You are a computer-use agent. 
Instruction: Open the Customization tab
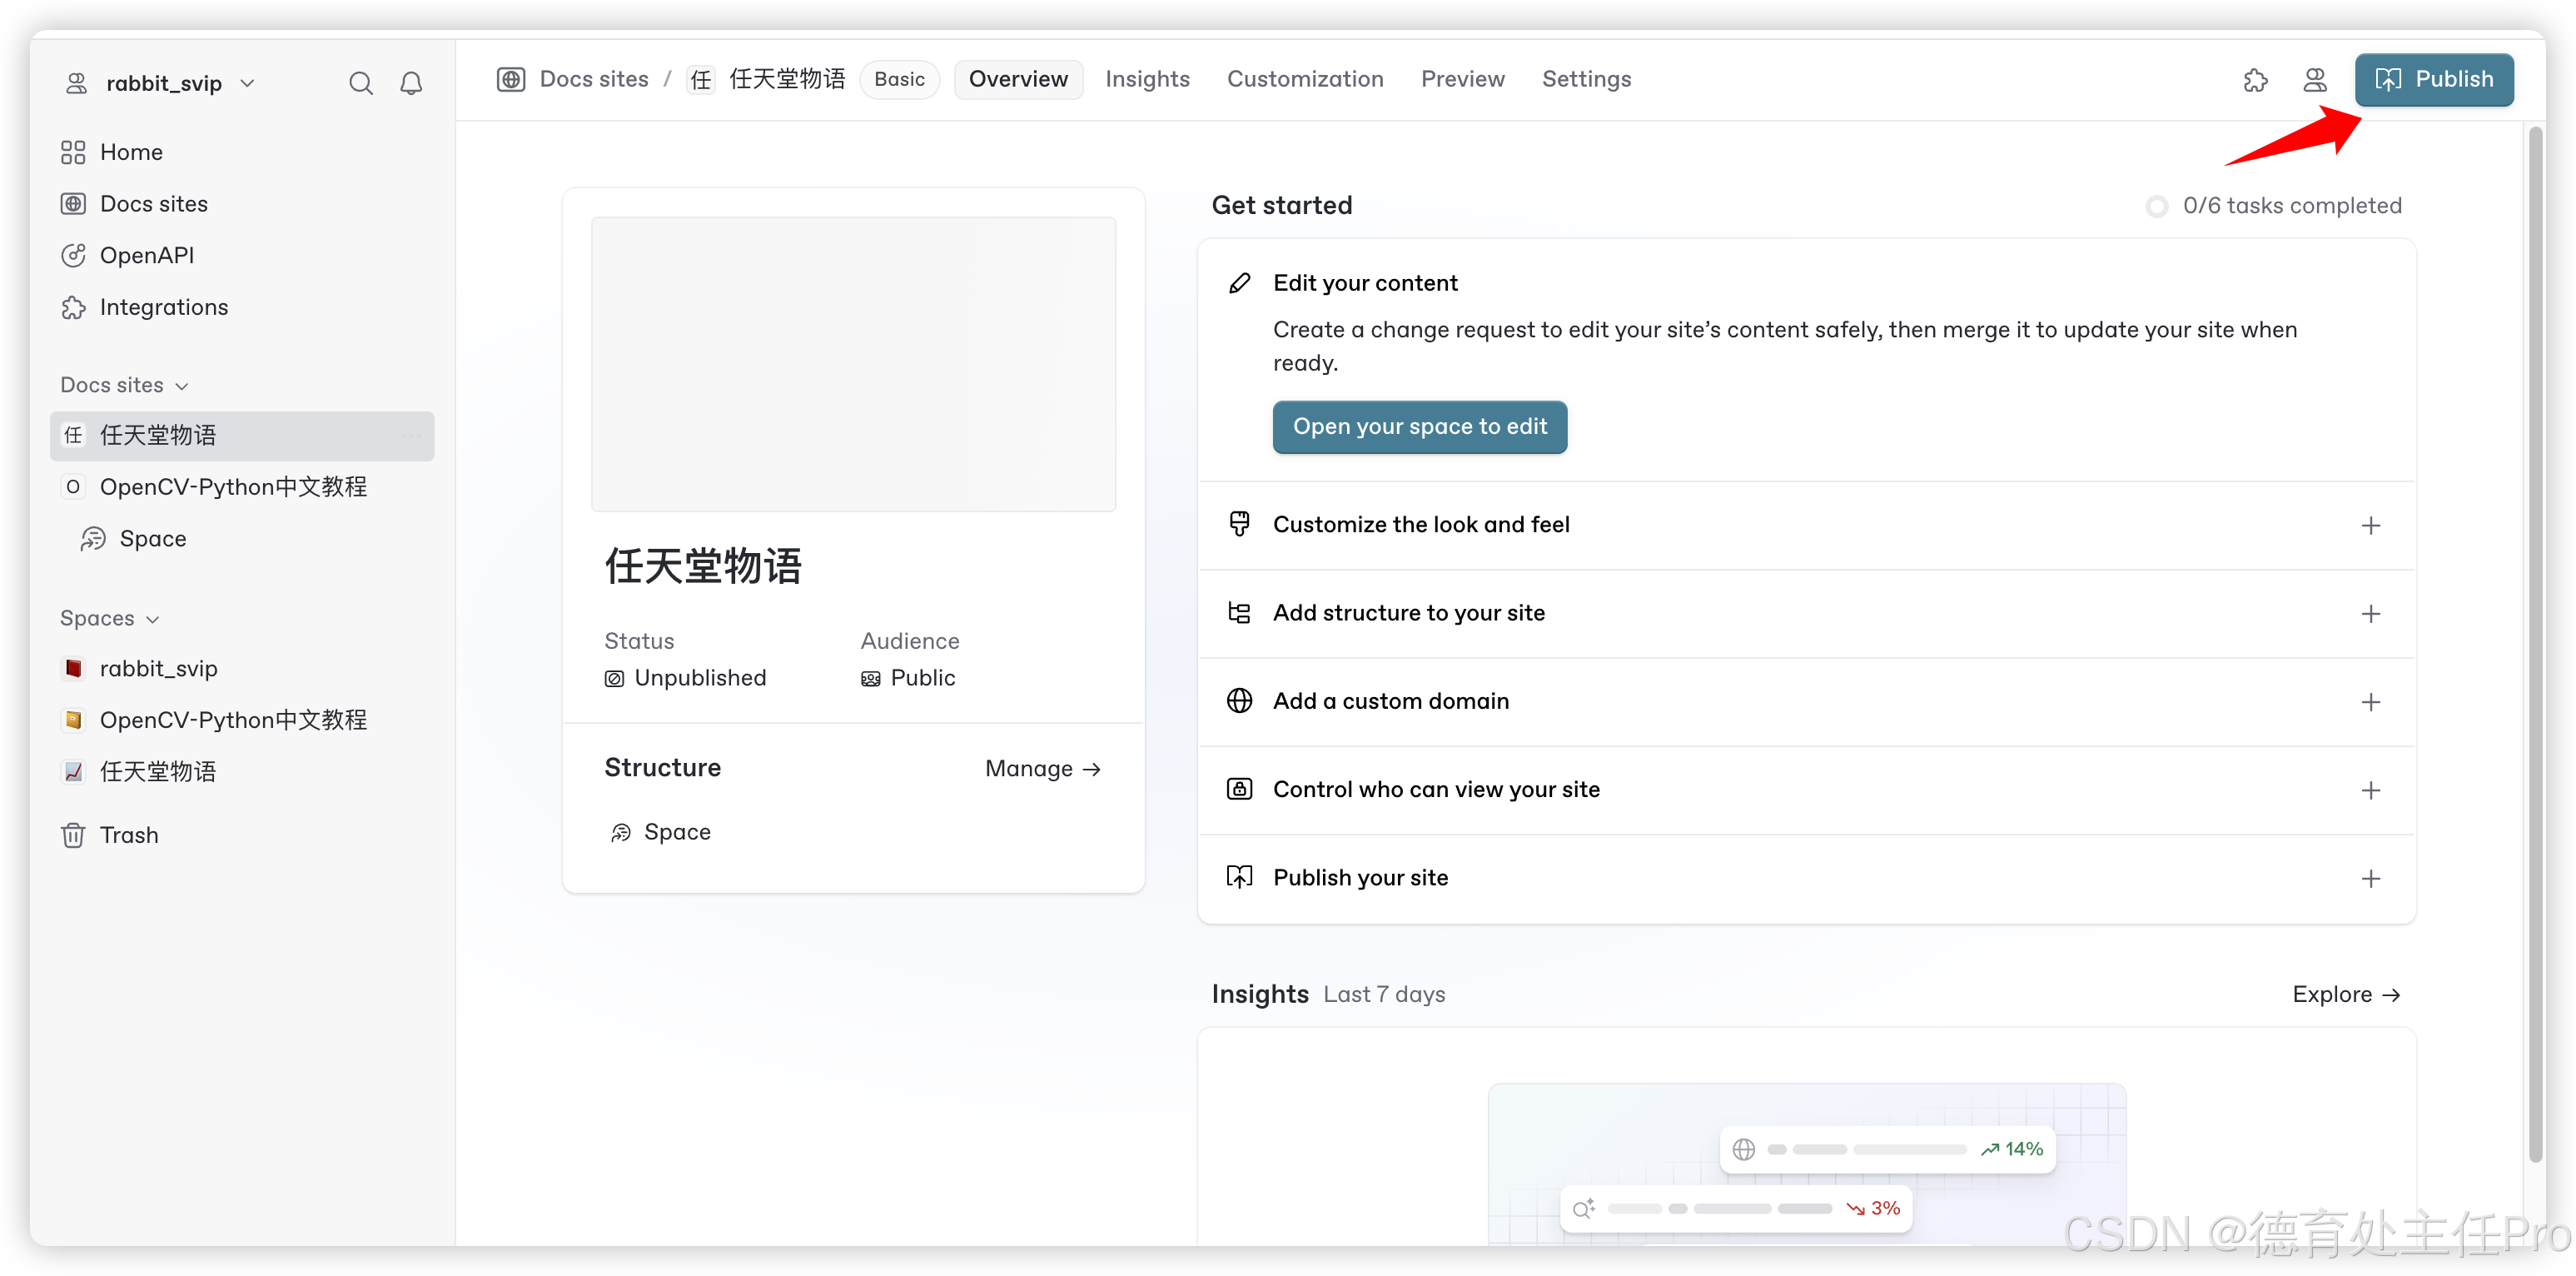point(1305,79)
